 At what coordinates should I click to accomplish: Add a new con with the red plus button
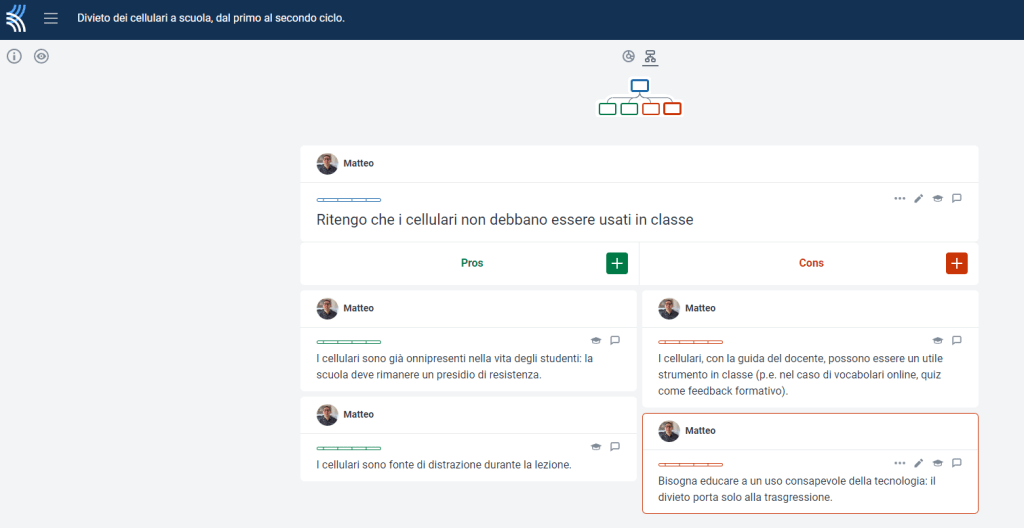[956, 263]
